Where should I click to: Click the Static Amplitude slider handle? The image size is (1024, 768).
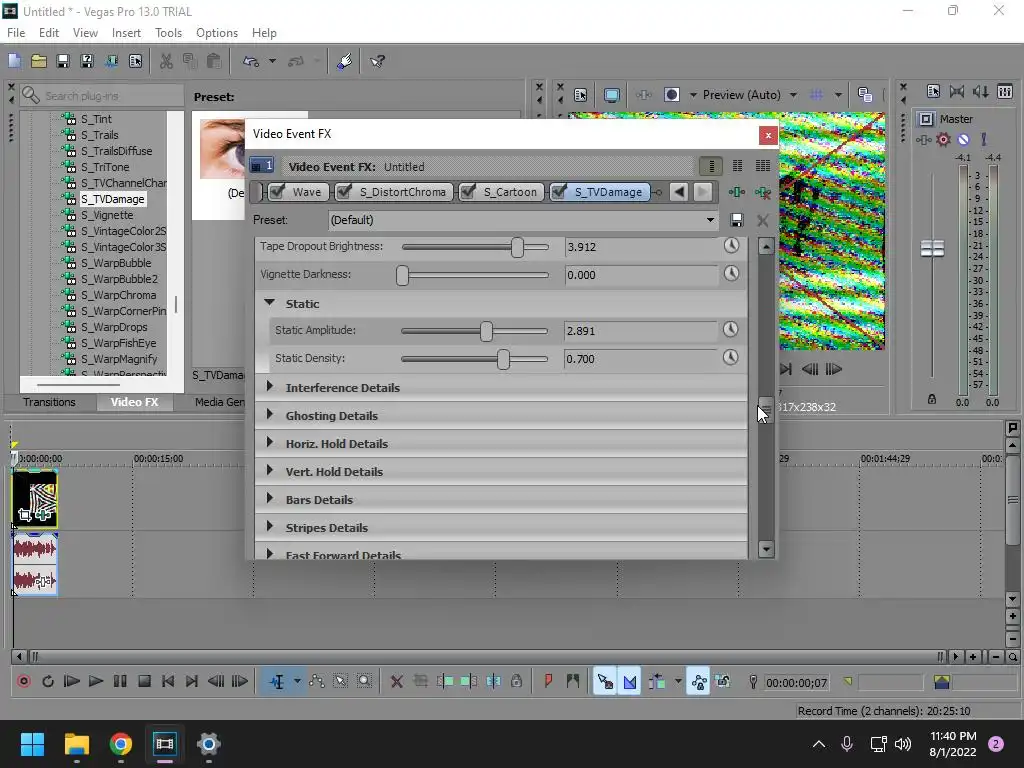[x=486, y=331]
